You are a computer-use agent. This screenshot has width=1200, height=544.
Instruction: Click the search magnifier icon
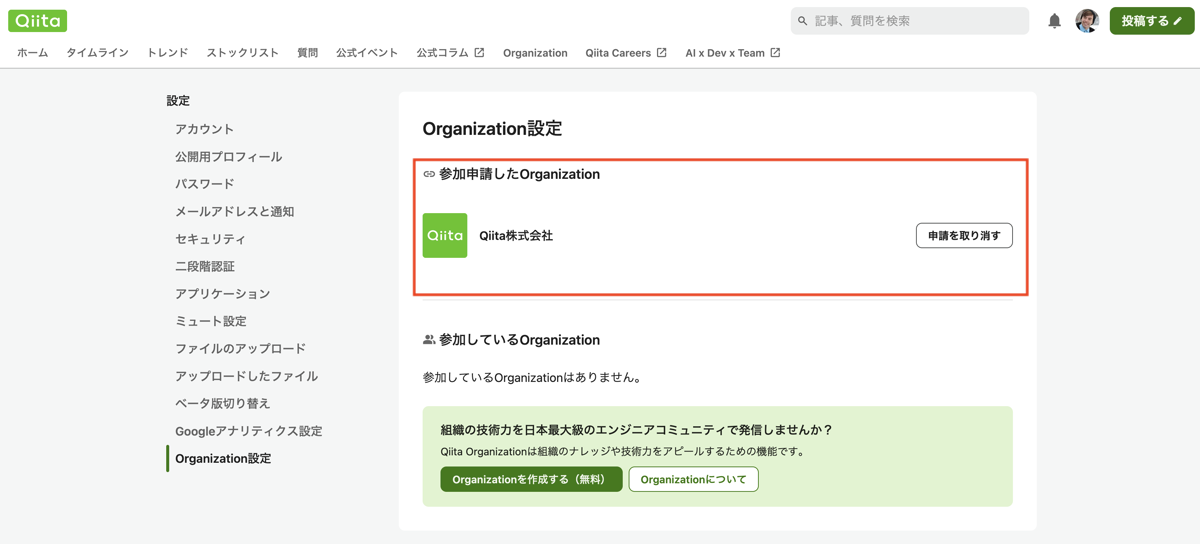pyautogui.click(x=802, y=21)
